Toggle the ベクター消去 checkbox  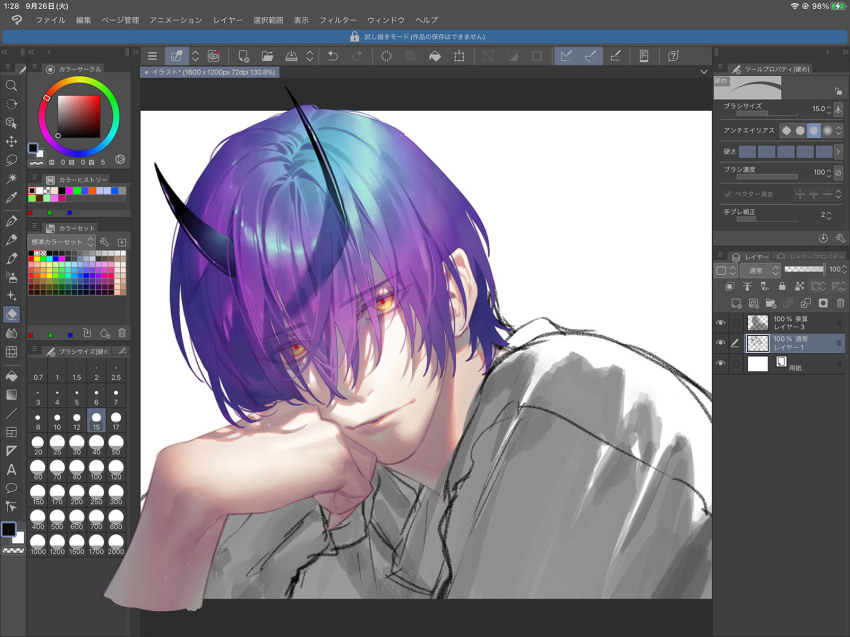(728, 194)
